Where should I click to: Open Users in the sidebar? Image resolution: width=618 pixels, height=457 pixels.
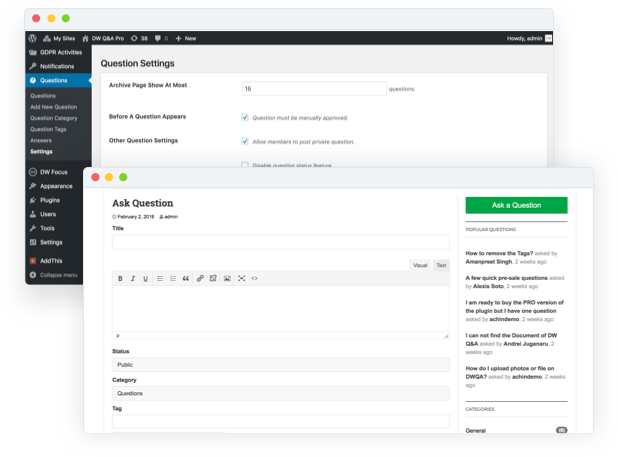(54, 214)
